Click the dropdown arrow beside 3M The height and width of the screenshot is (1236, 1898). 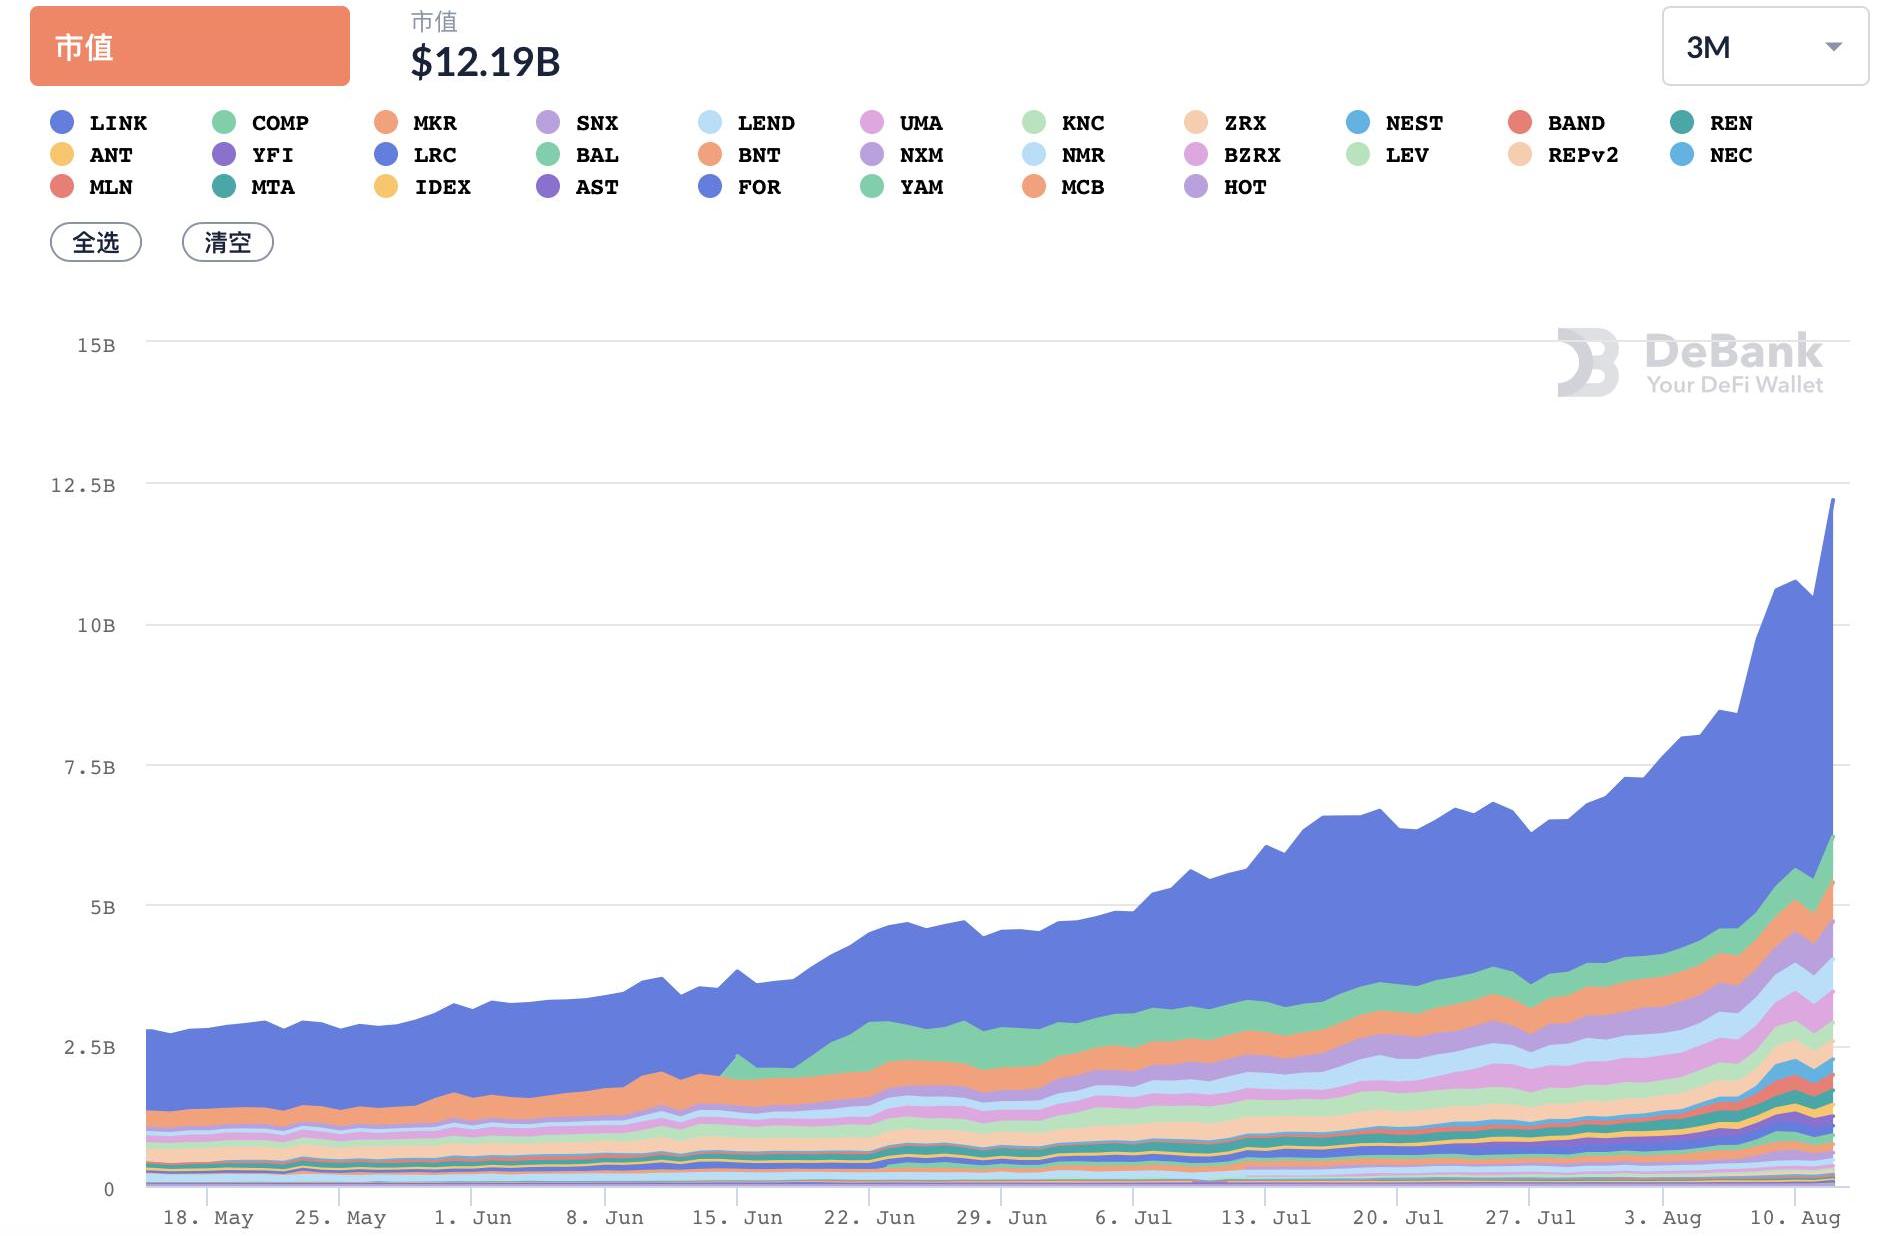pos(1833,47)
